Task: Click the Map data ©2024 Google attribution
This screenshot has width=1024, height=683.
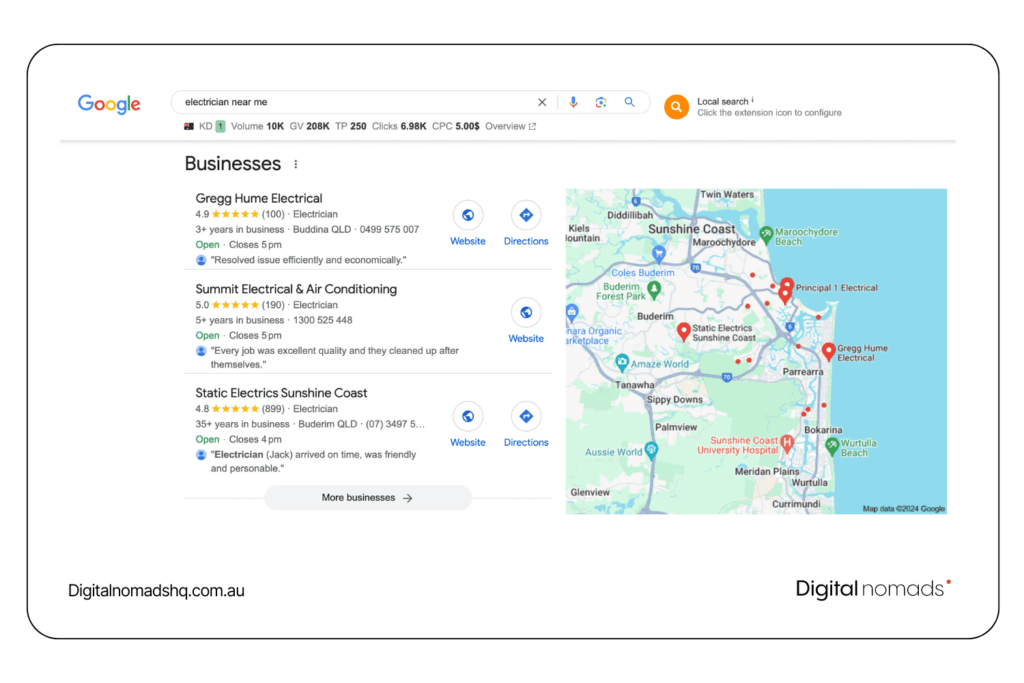Action: [x=904, y=509]
